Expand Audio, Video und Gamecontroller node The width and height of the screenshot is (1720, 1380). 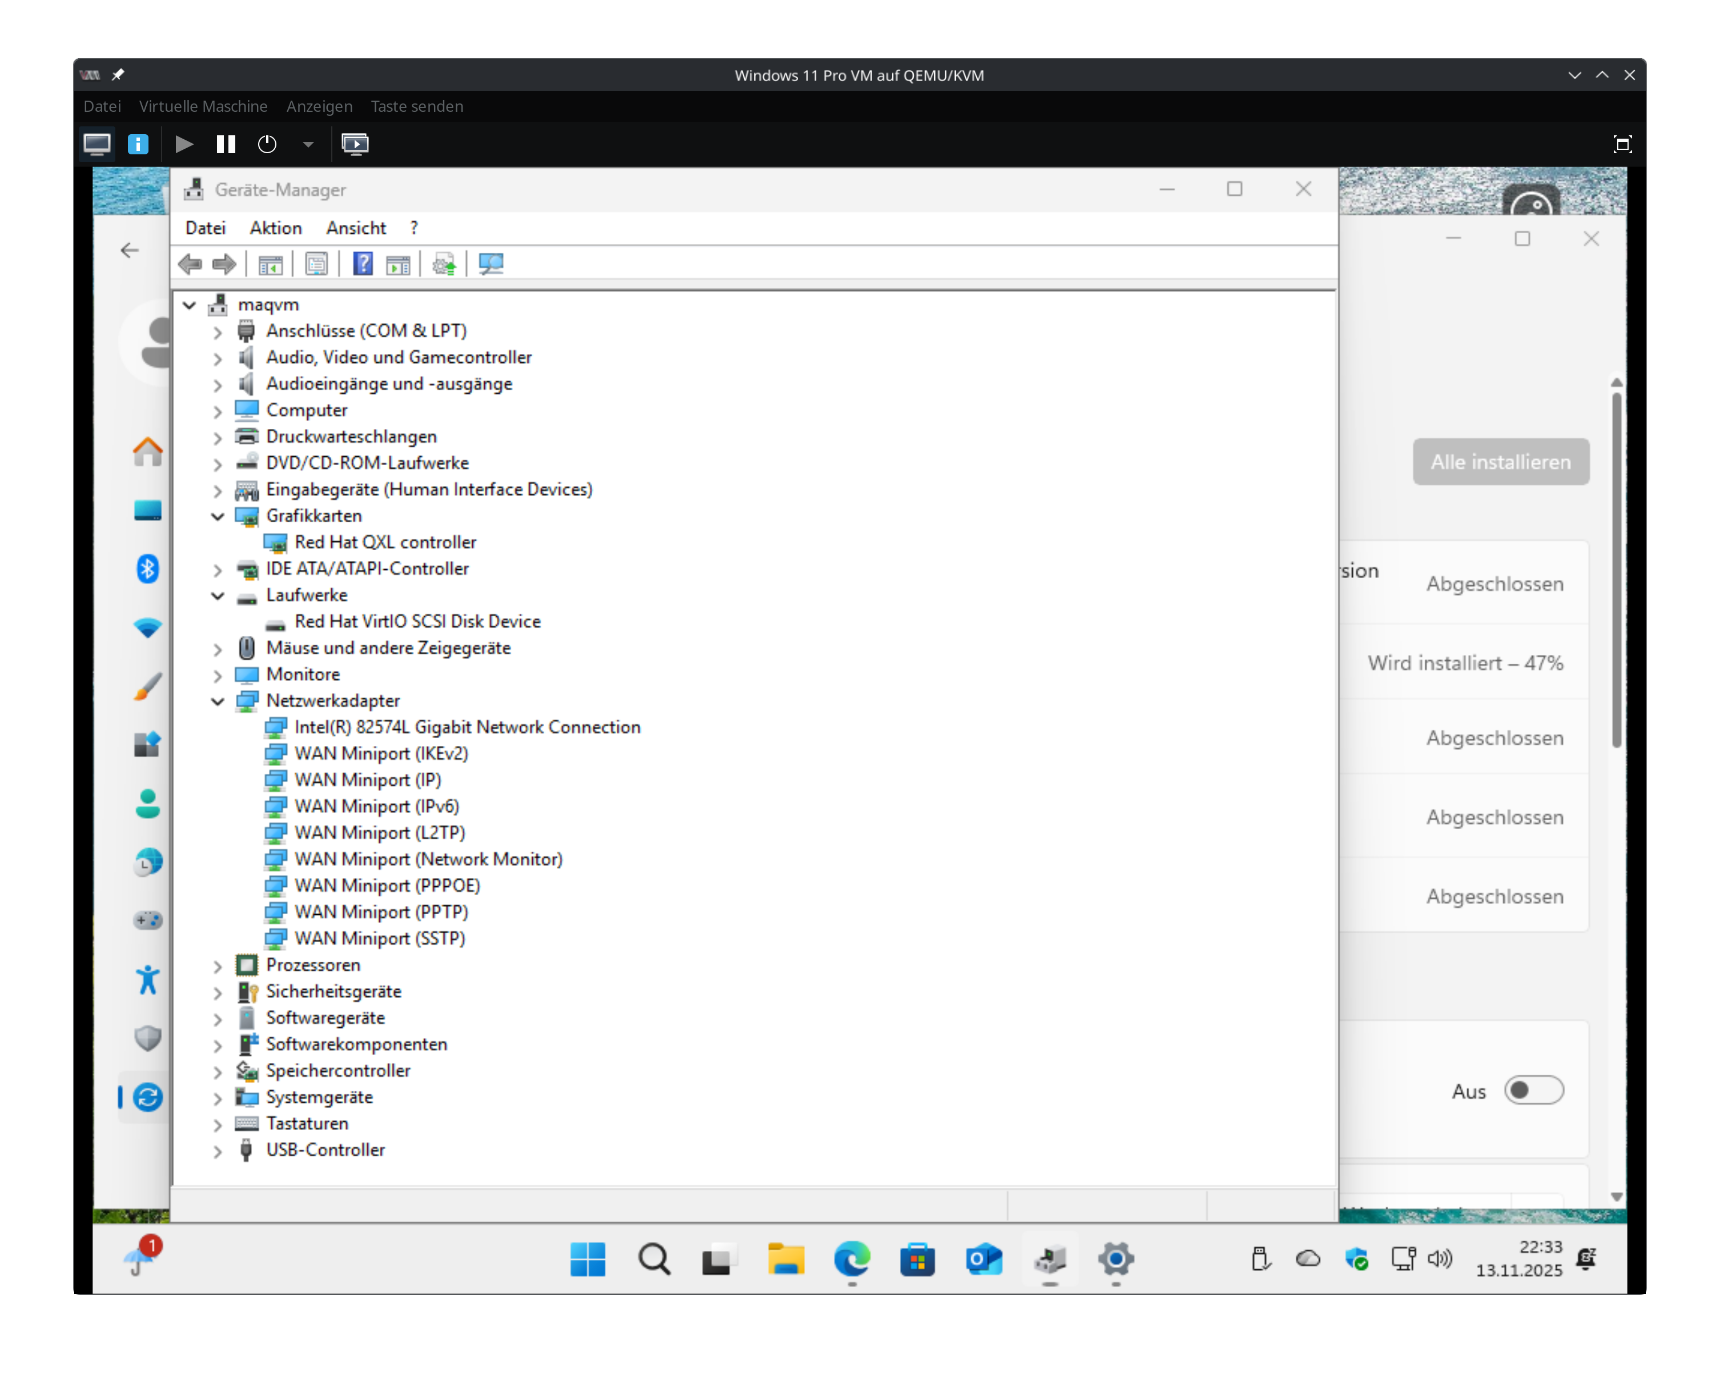(217, 358)
